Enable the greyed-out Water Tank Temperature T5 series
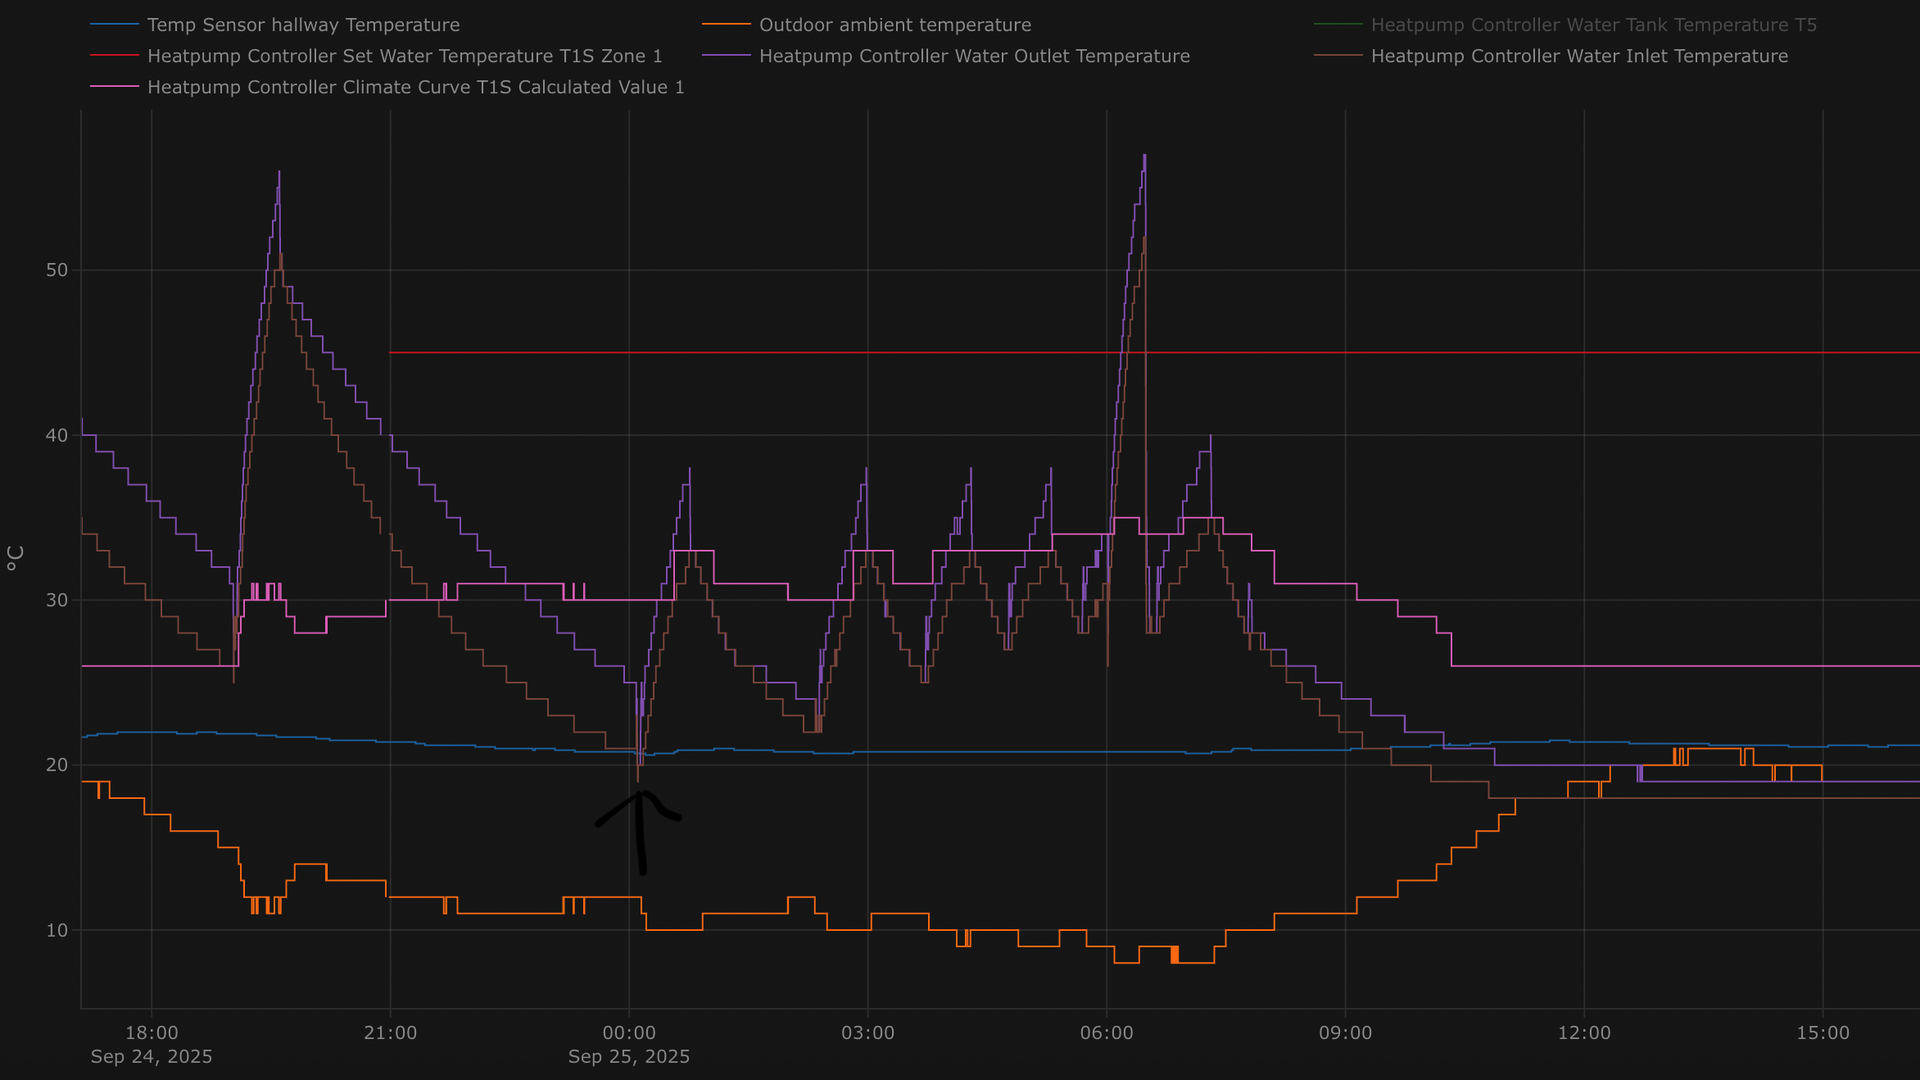1920x1080 pixels. [x=1593, y=25]
